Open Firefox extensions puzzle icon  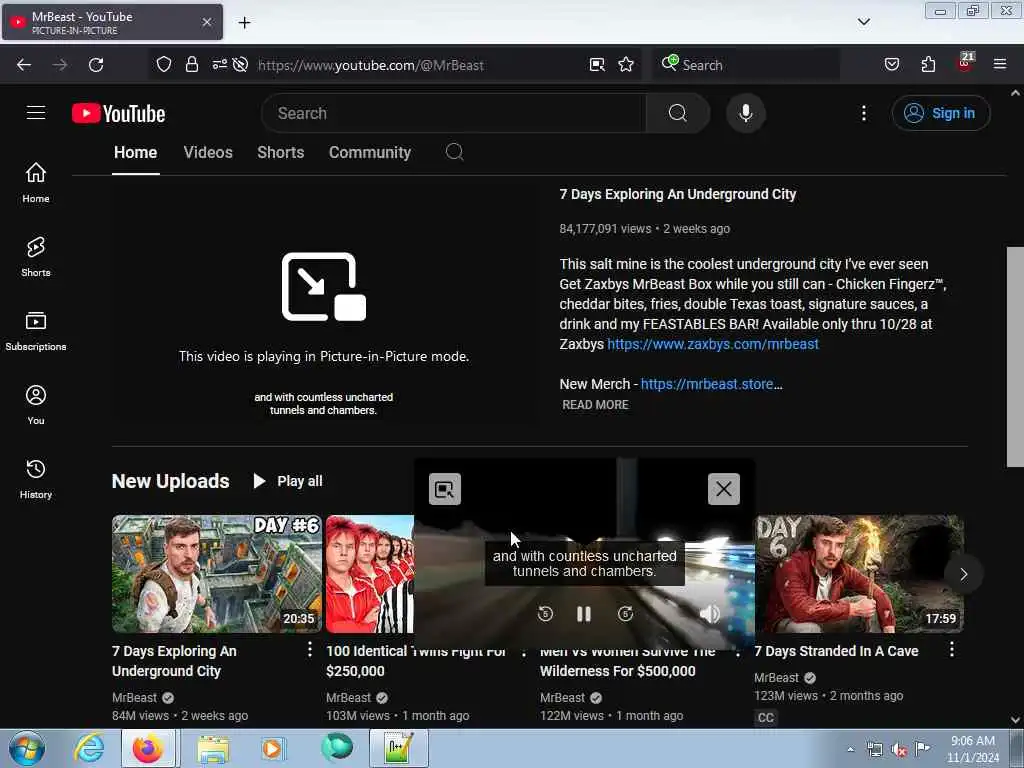pyautogui.click(x=928, y=65)
